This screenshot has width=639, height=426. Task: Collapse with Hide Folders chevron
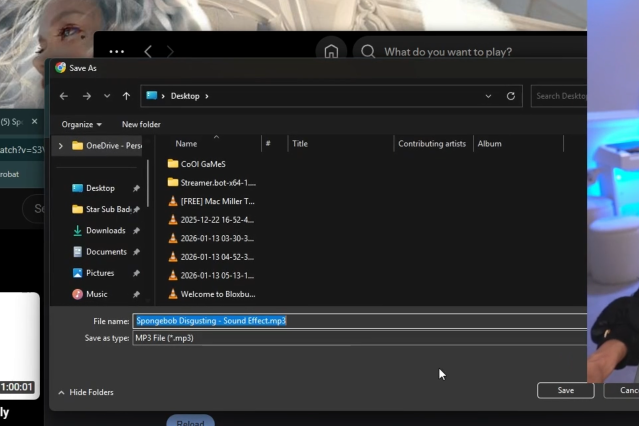pyautogui.click(x=61, y=392)
